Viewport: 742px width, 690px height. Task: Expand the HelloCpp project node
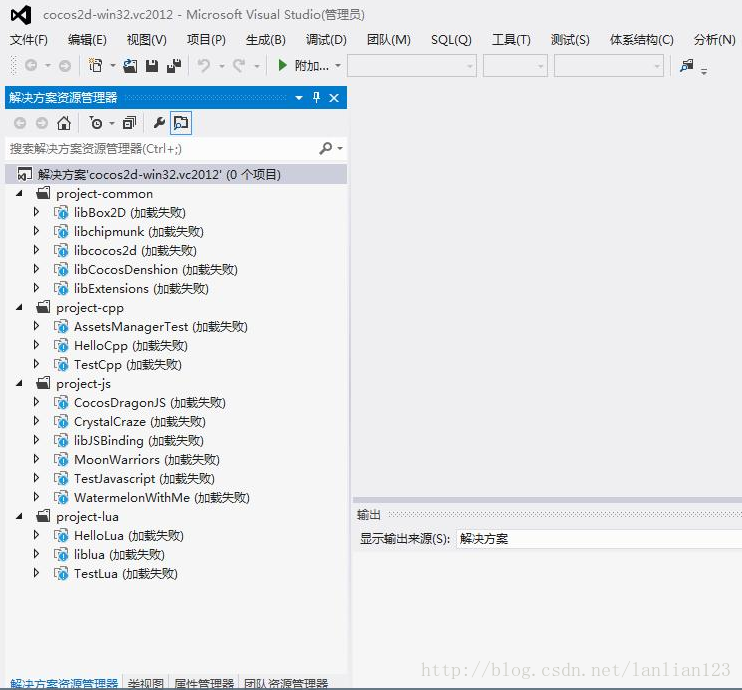click(36, 345)
